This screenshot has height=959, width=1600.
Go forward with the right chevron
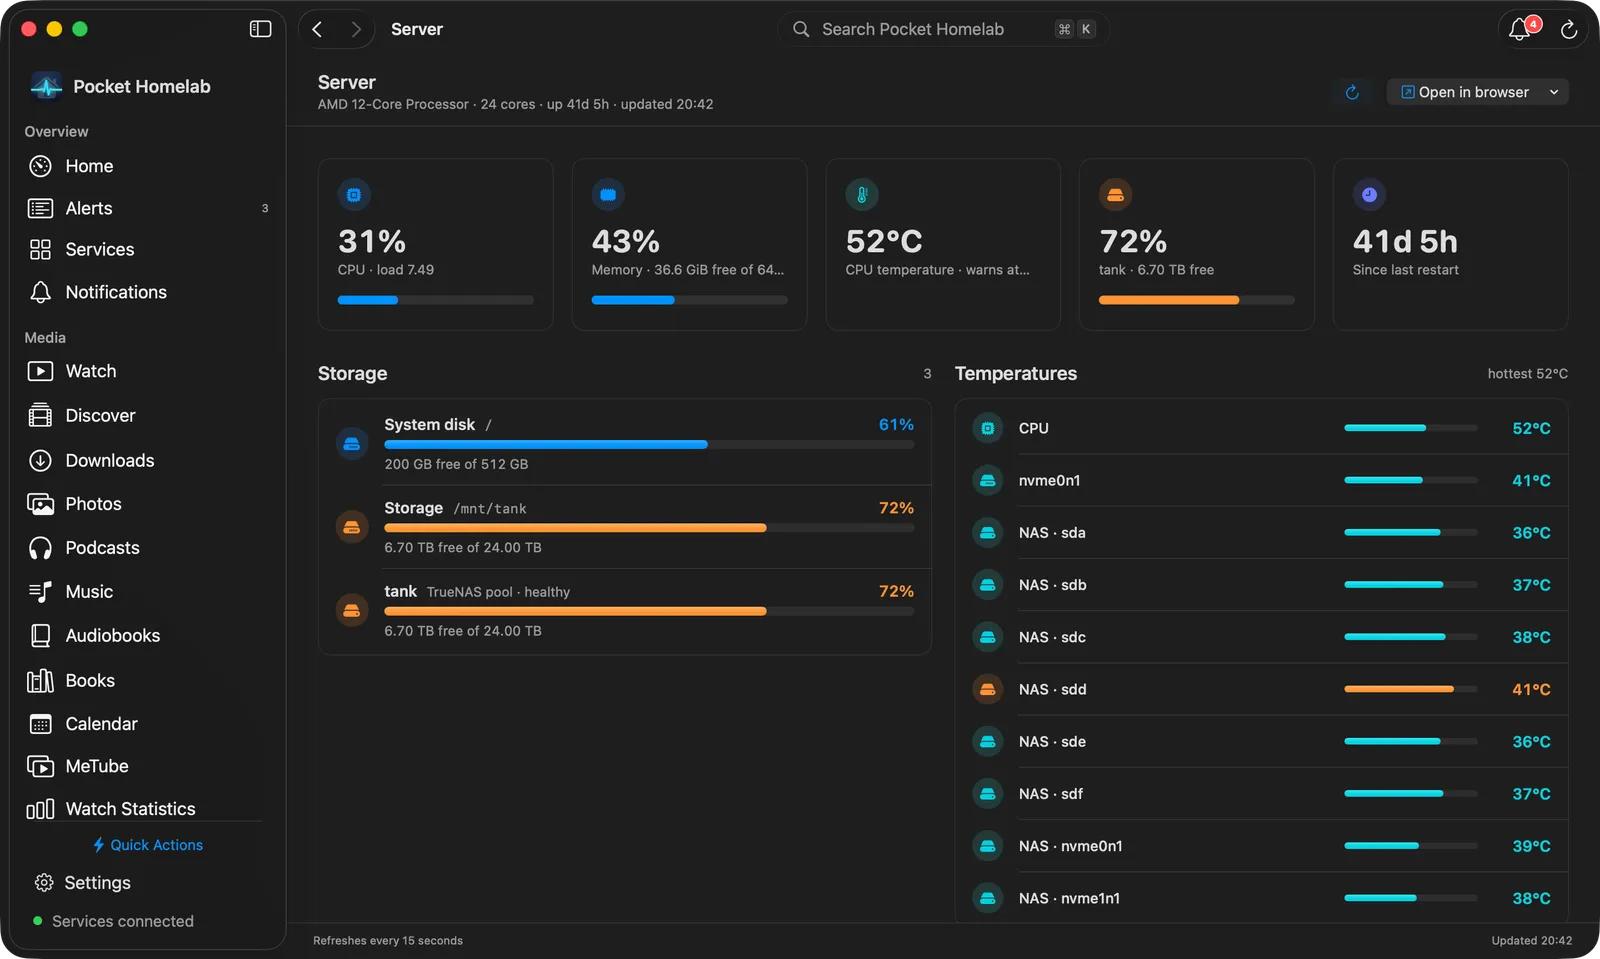[355, 29]
